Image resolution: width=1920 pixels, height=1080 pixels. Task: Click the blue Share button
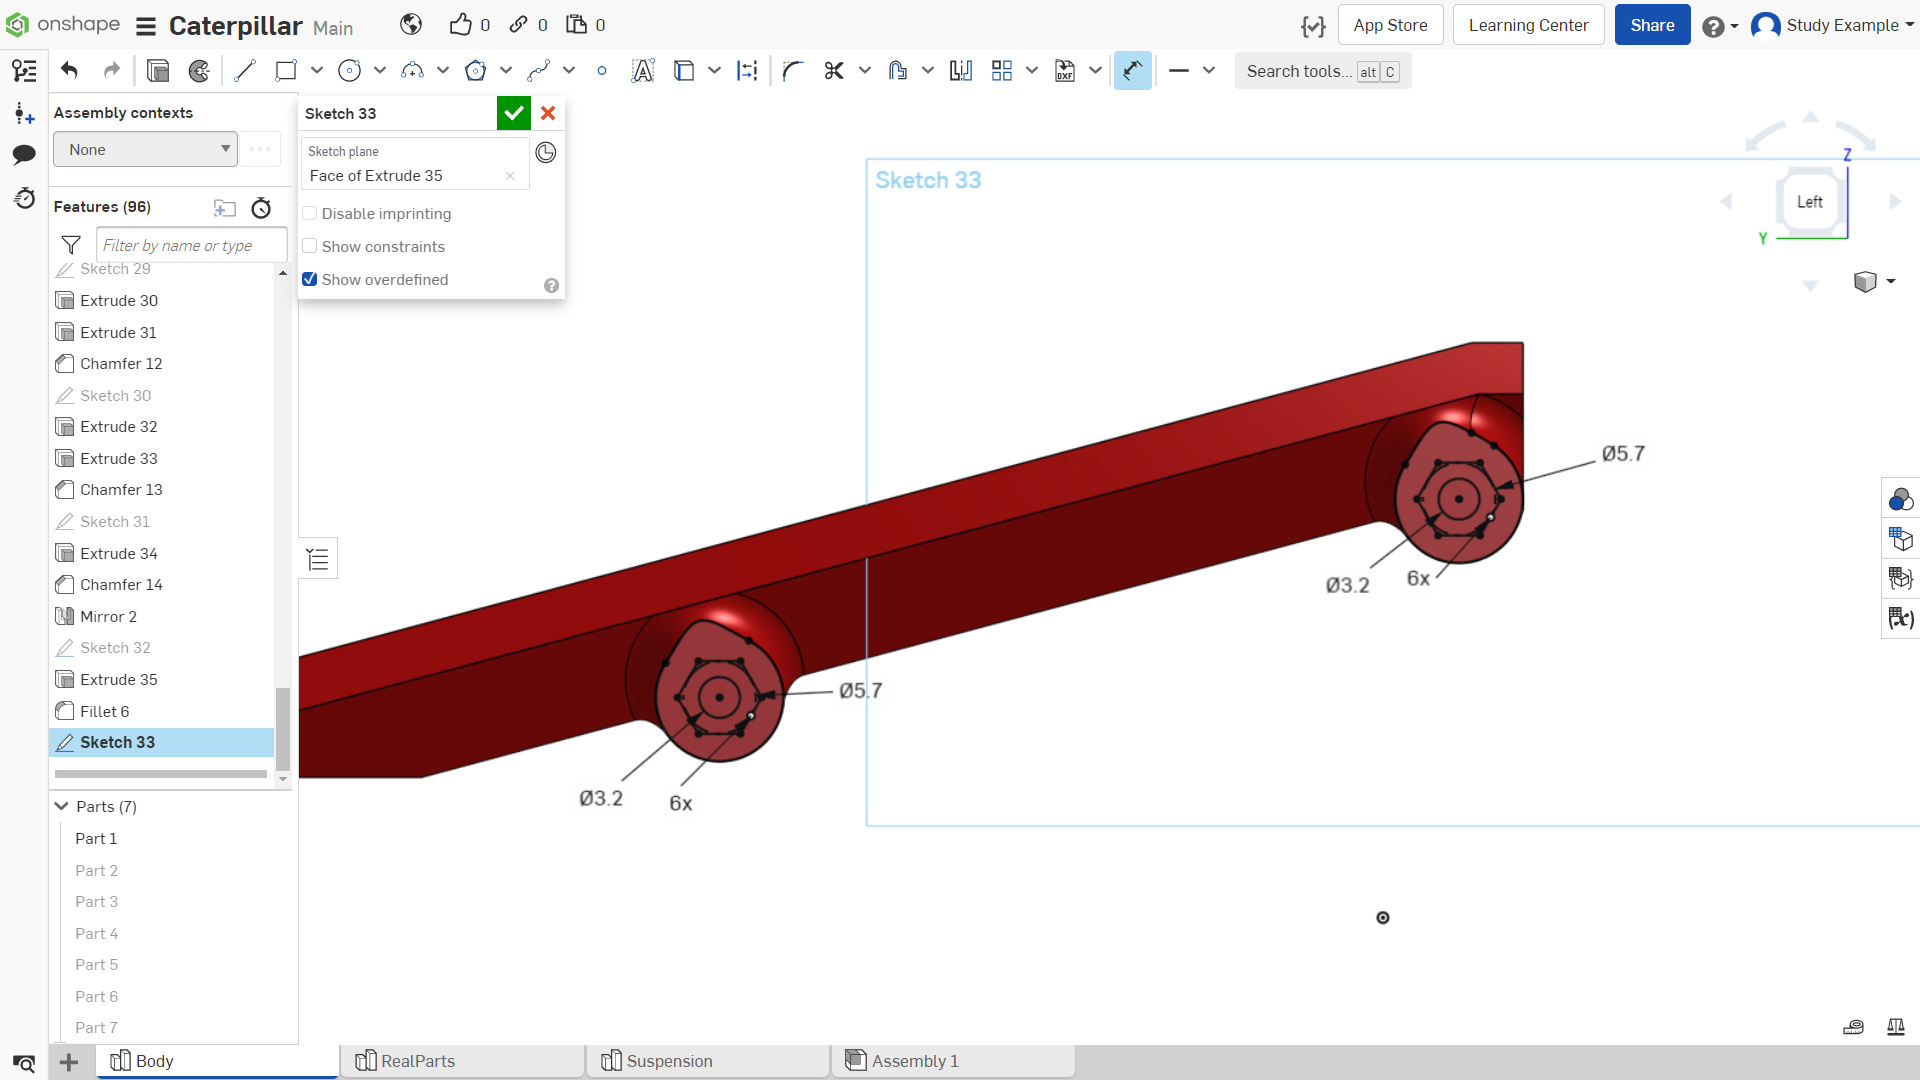1652,25
